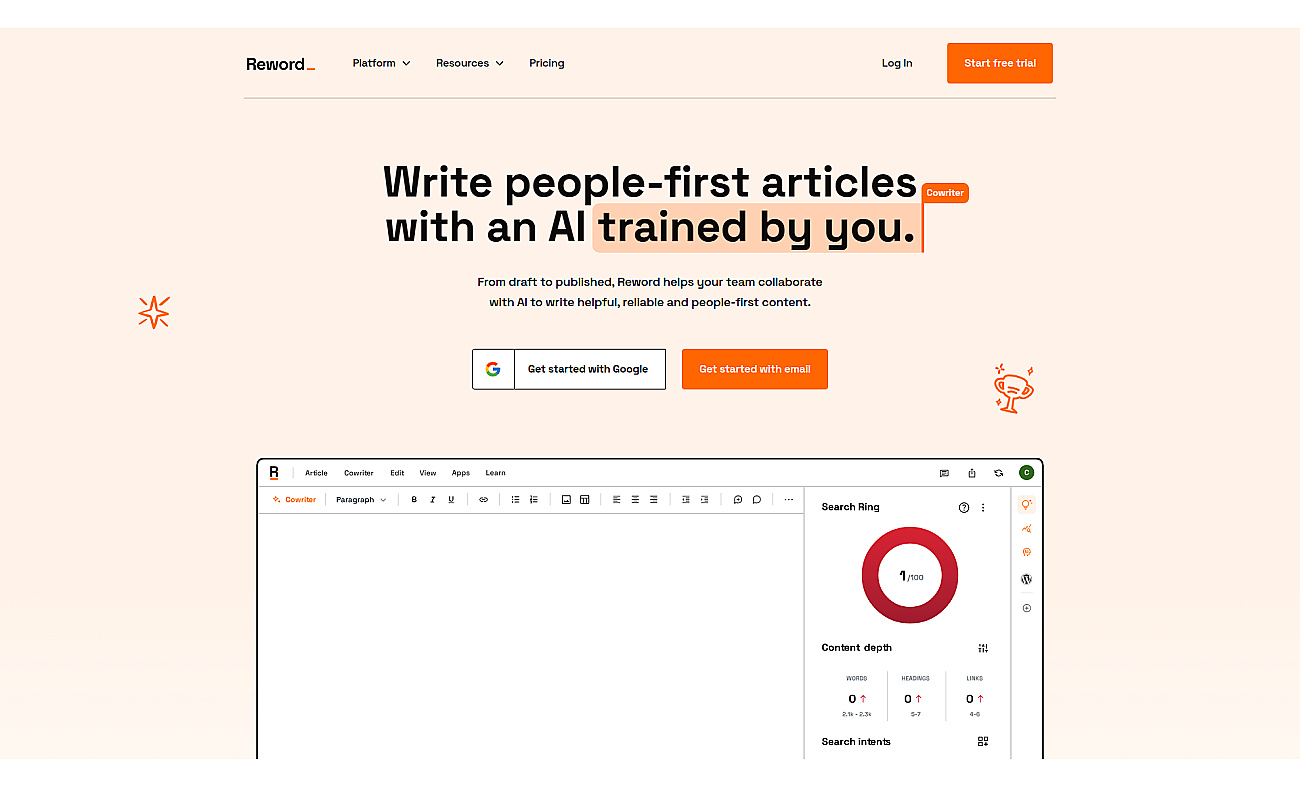Image resolution: width=1300 pixels, height=788 pixels.
Task: Click Get started with Google
Action: point(569,369)
